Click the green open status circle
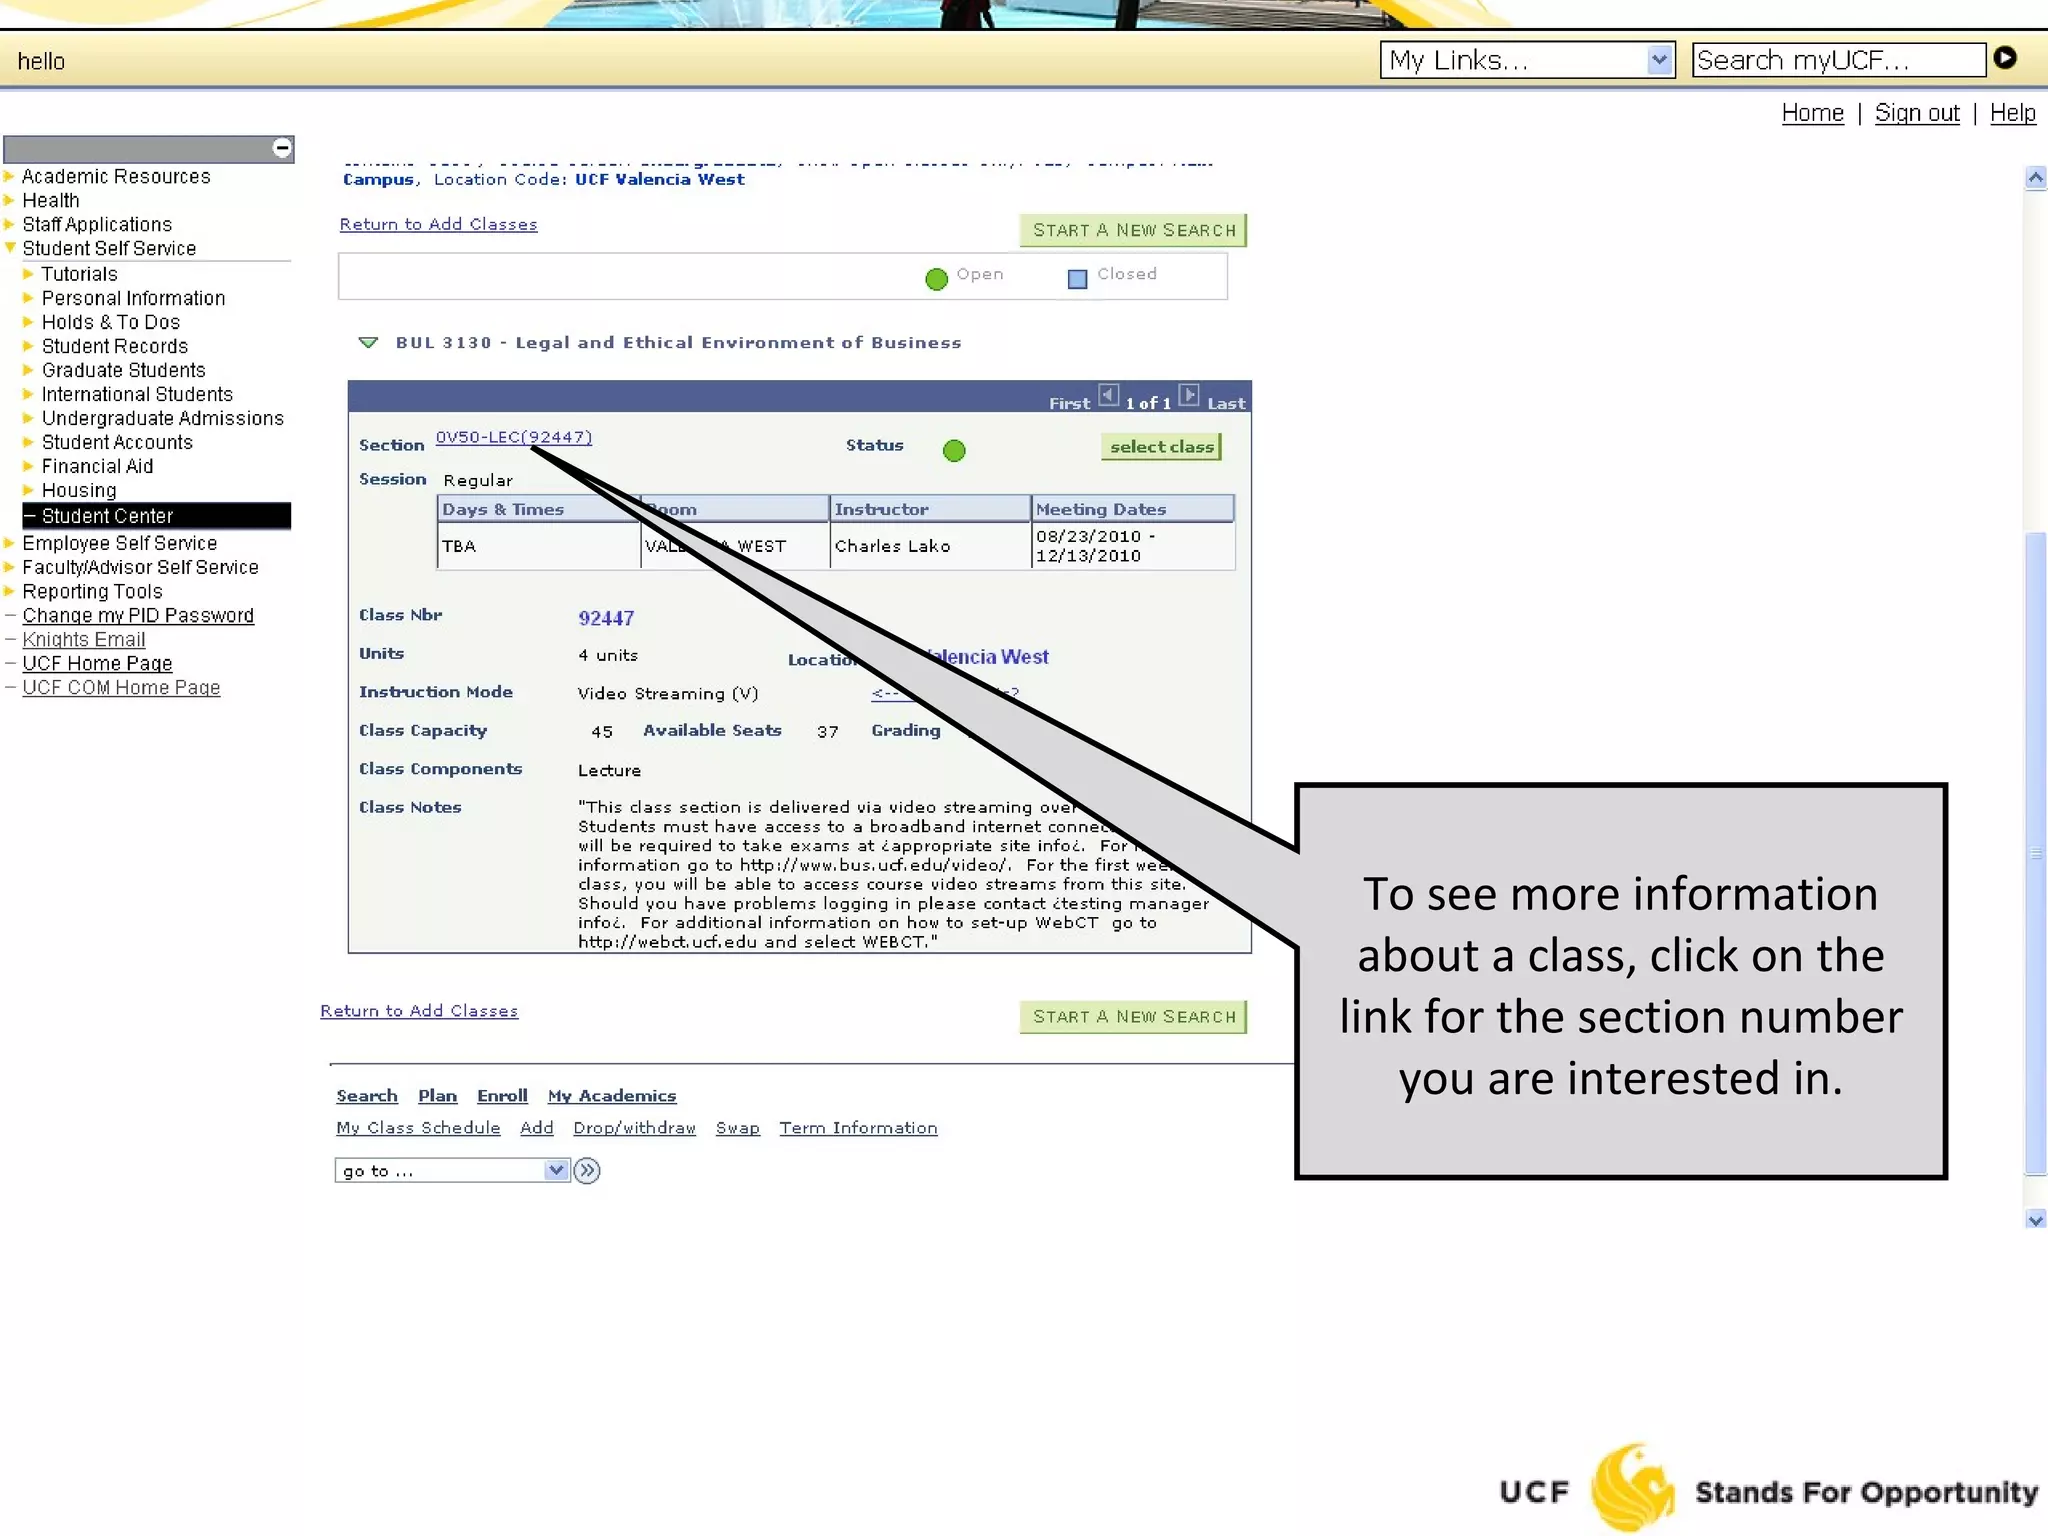 [954, 451]
